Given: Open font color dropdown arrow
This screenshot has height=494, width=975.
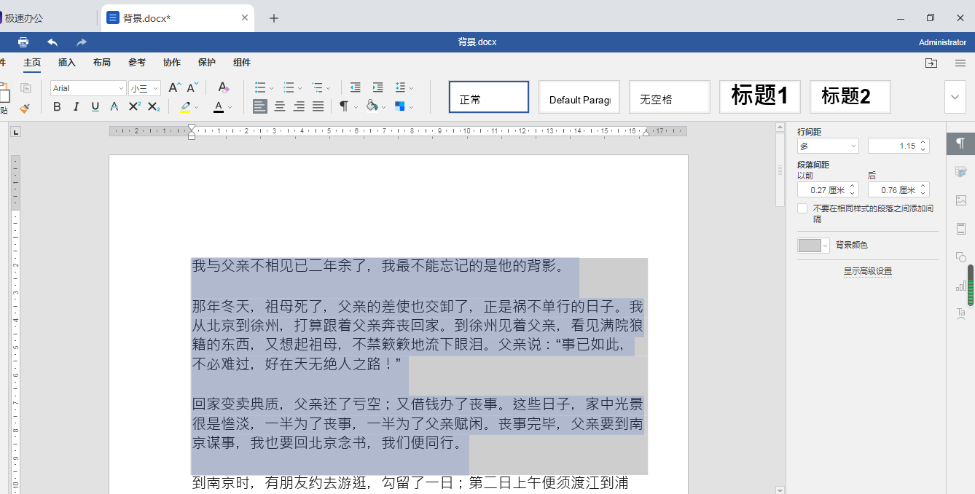Looking at the screenshot, I should (229, 108).
